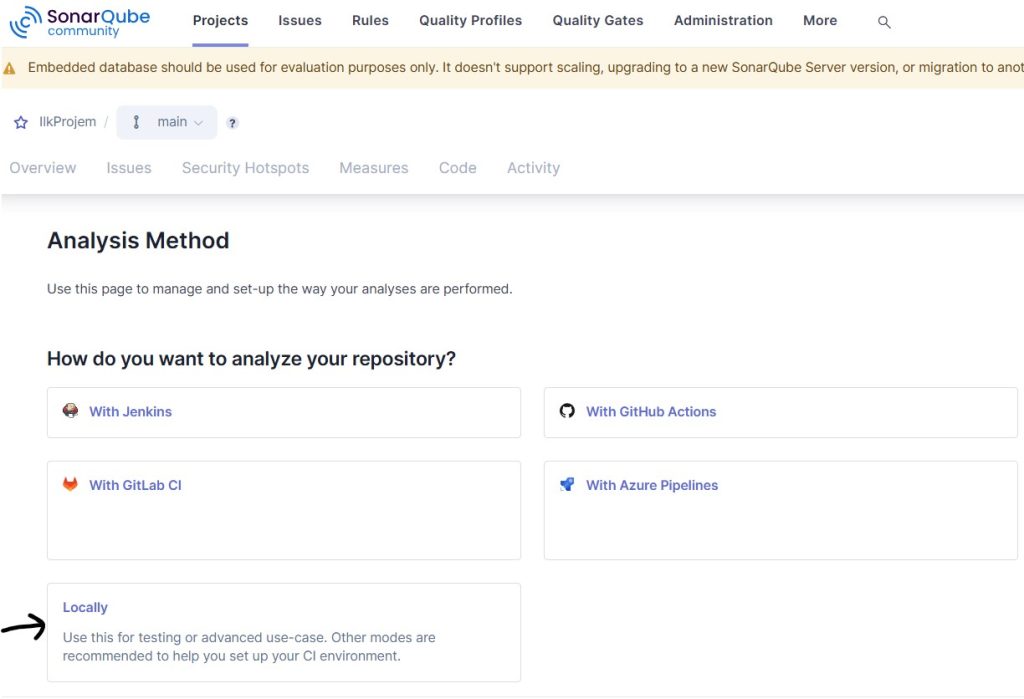The width and height of the screenshot is (1024, 699).
Task: Choose With GitLab CI
Action: pyautogui.click(x=284, y=510)
